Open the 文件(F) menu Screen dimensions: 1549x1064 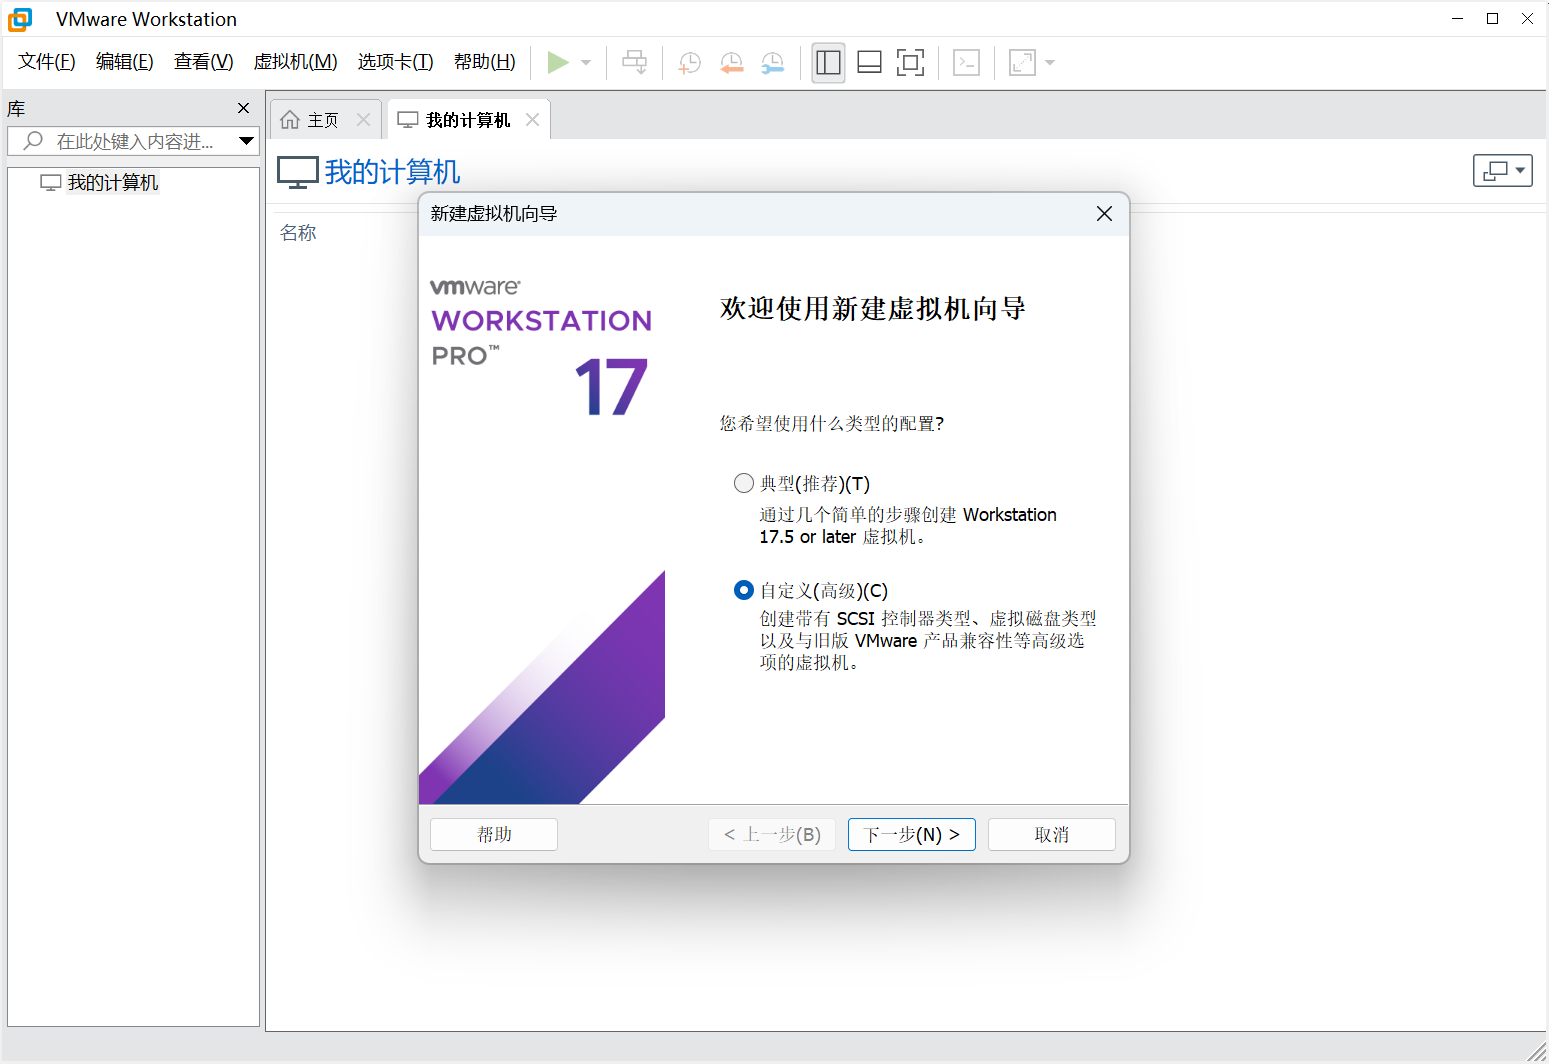click(47, 62)
